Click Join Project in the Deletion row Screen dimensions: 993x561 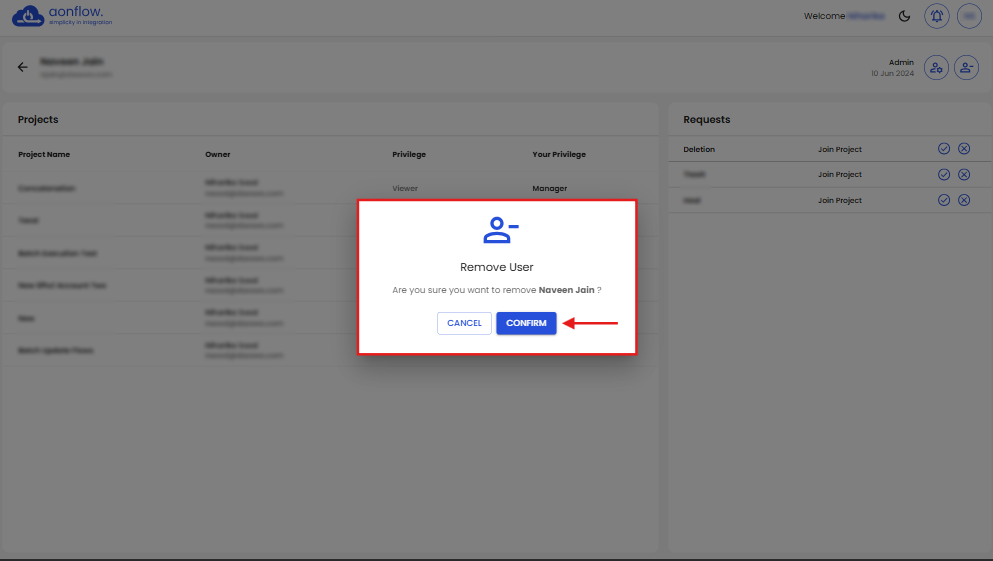coord(839,149)
